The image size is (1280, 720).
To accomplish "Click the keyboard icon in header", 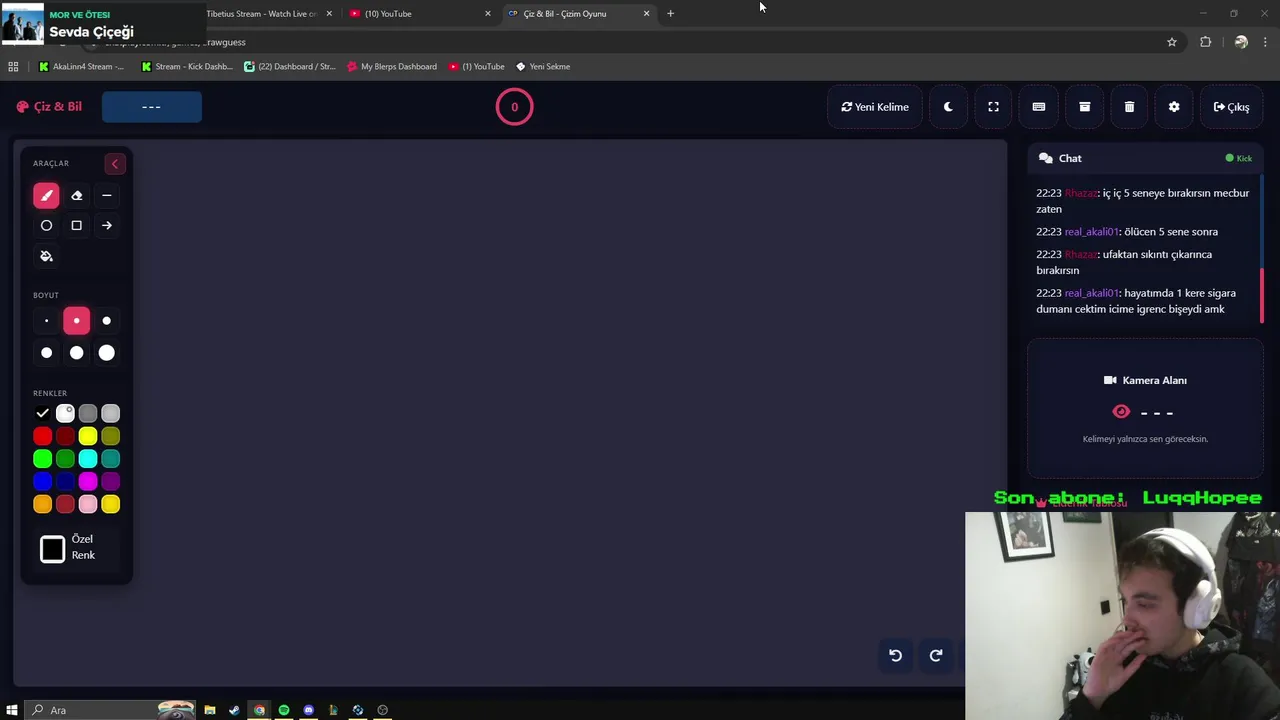I will (x=1039, y=107).
